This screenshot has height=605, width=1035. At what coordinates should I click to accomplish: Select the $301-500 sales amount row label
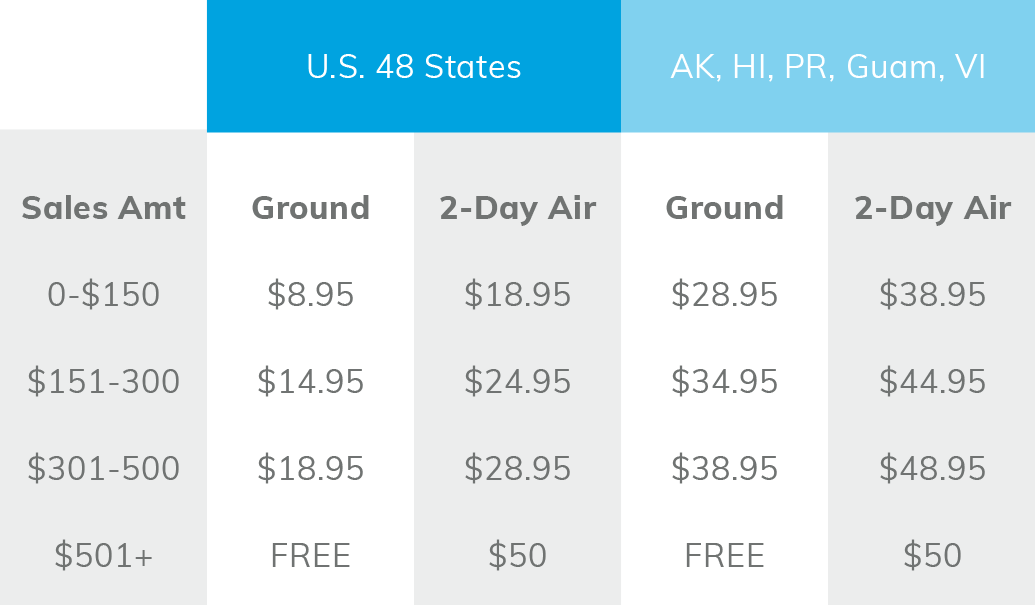(104, 469)
